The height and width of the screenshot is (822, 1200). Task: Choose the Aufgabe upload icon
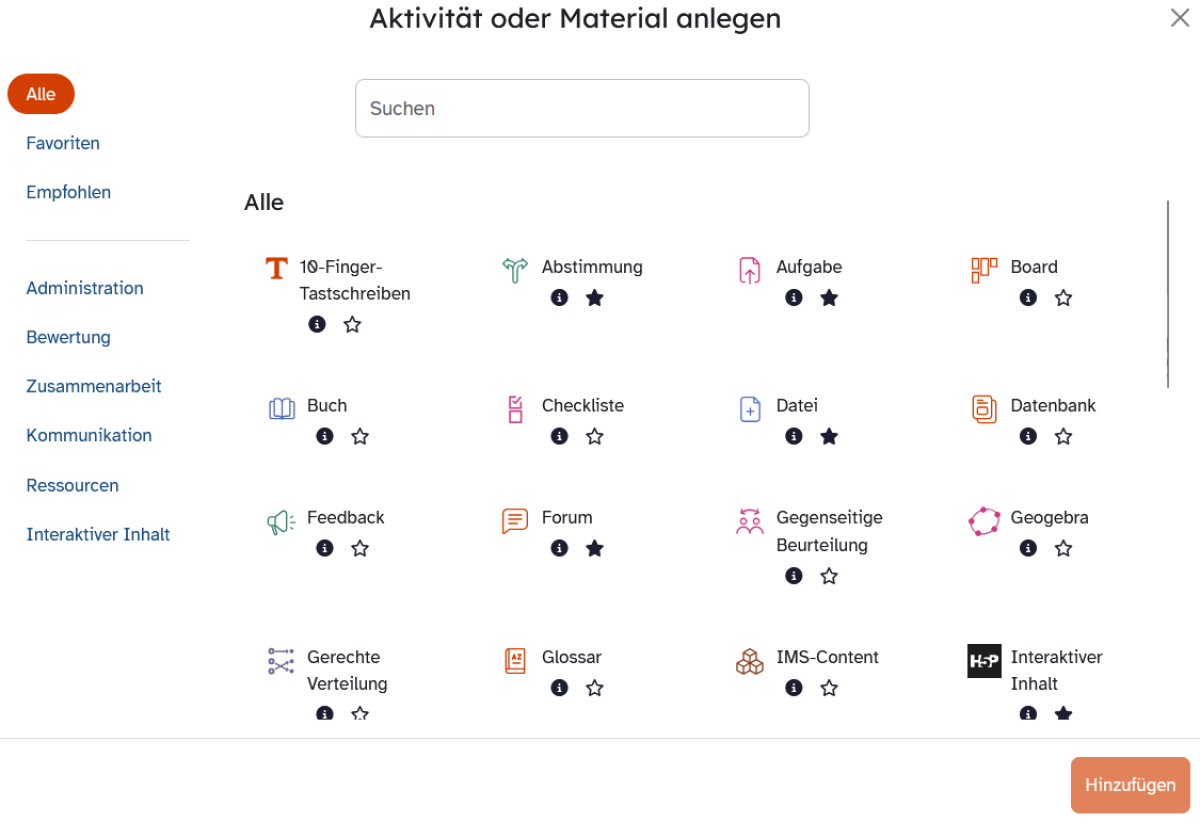point(750,270)
